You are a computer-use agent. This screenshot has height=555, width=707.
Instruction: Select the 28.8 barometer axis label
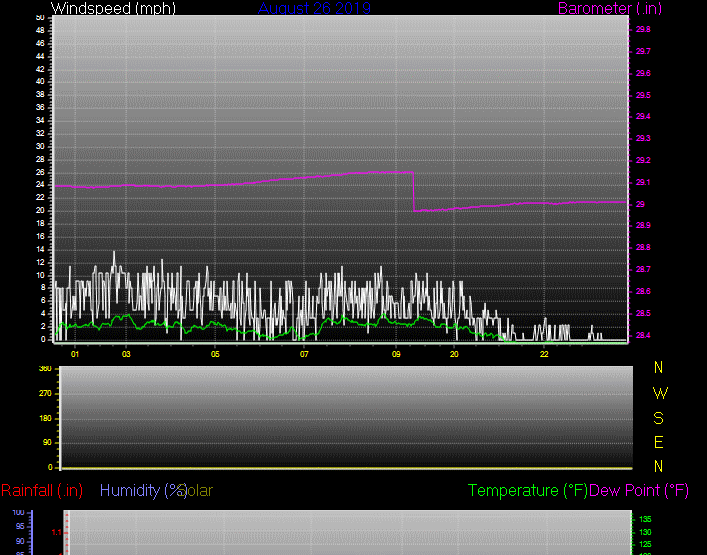(x=643, y=248)
